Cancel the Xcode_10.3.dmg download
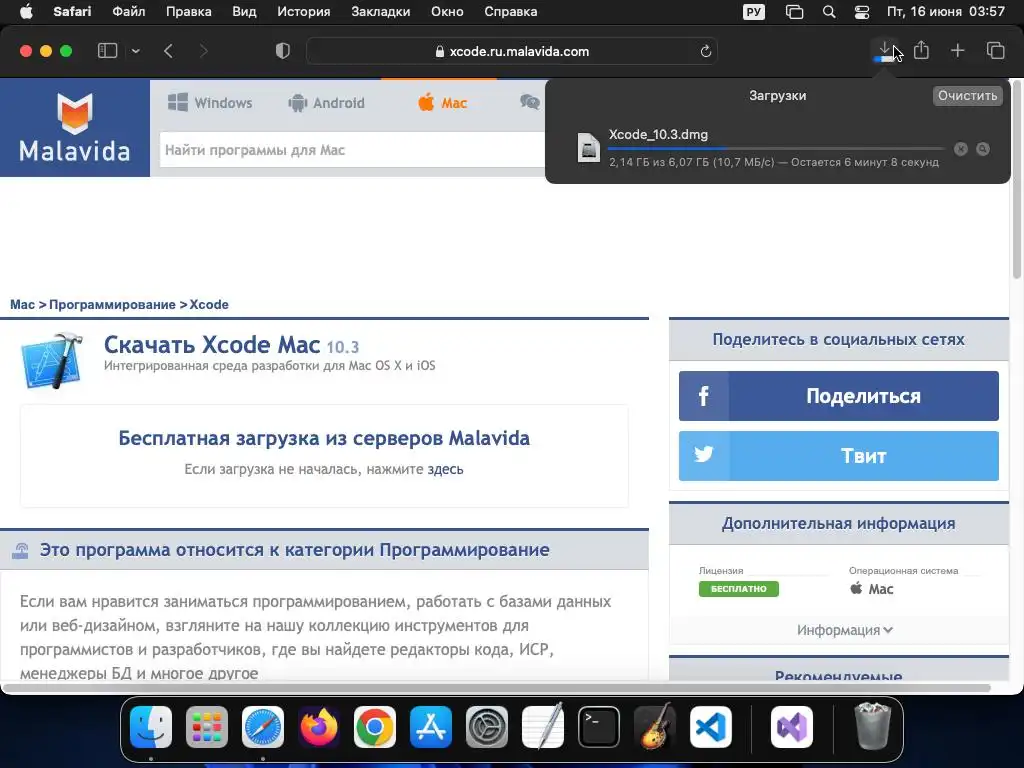1024x768 pixels. click(961, 149)
